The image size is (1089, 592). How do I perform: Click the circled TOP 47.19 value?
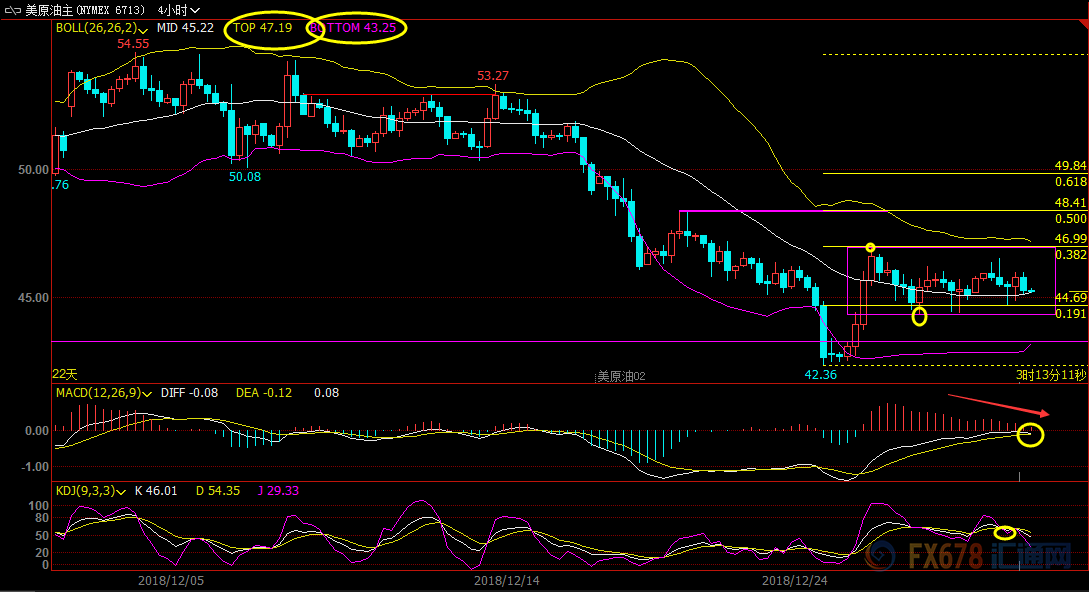click(262, 28)
